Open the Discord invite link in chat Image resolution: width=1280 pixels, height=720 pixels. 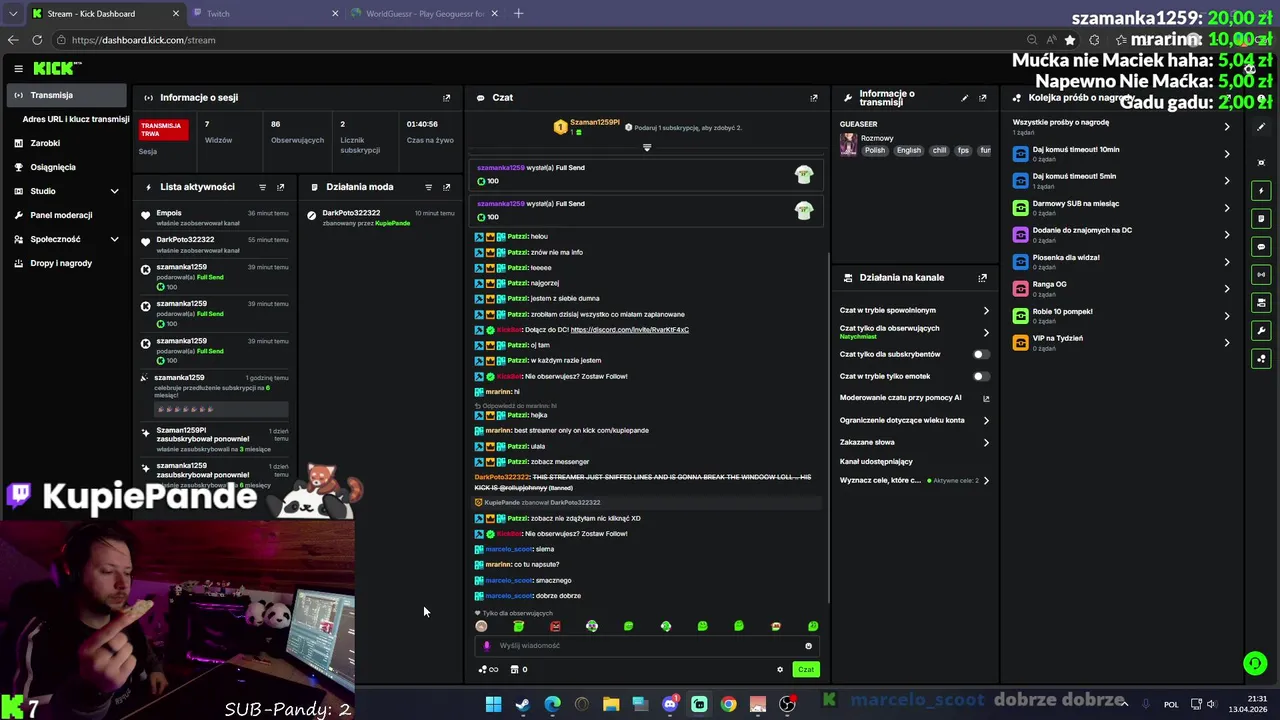629,330
